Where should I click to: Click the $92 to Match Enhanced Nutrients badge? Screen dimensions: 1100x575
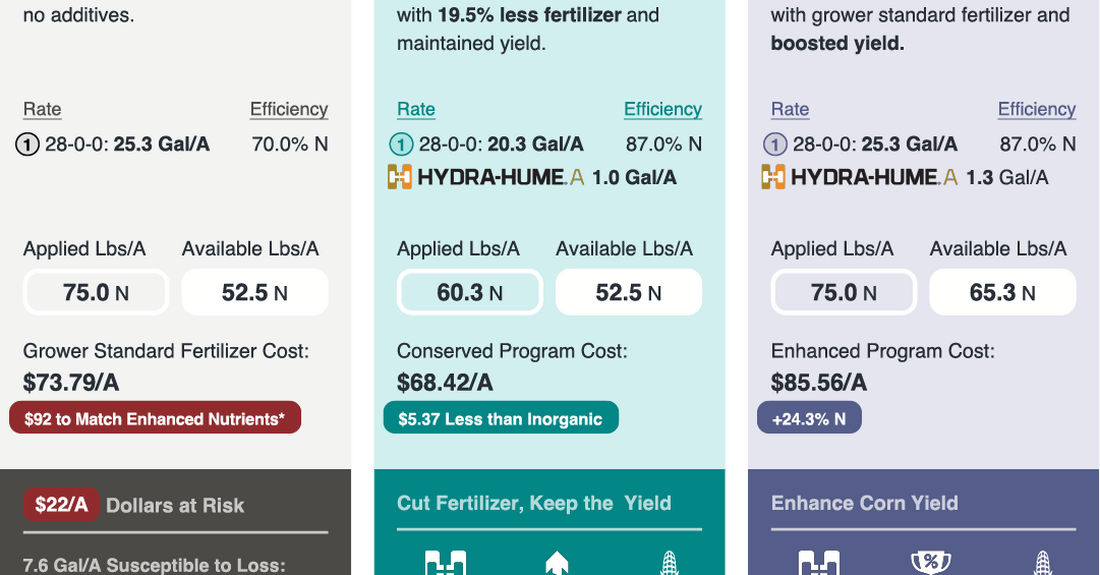(155, 419)
